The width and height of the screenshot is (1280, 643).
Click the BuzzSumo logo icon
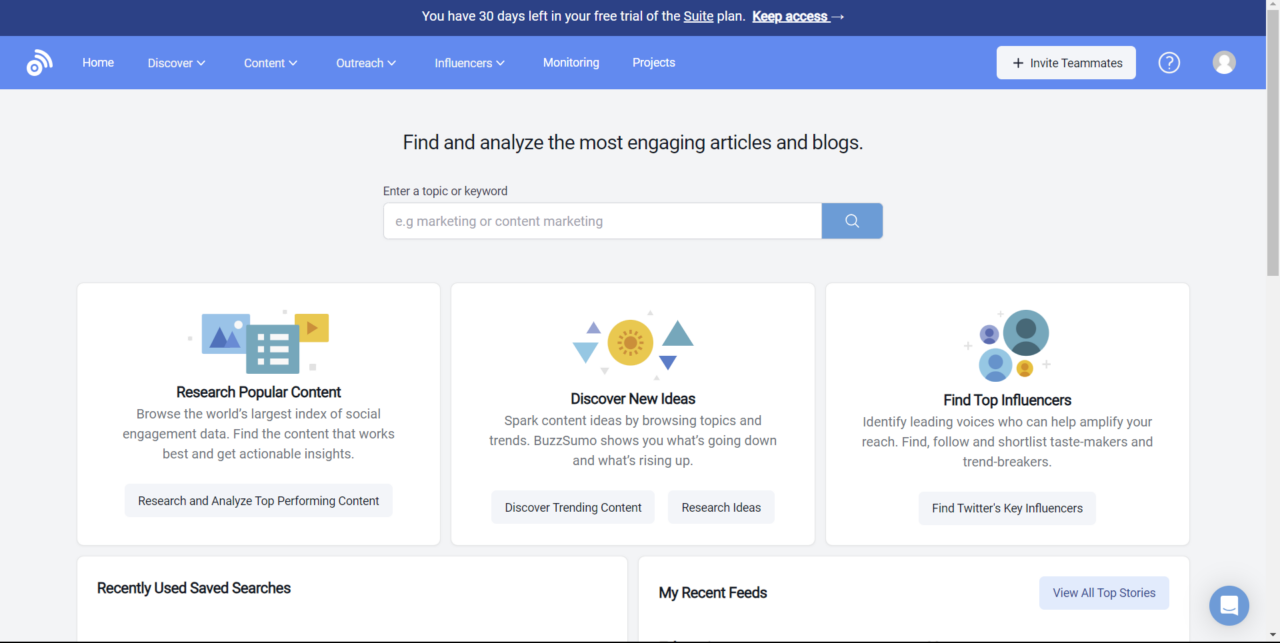39,63
